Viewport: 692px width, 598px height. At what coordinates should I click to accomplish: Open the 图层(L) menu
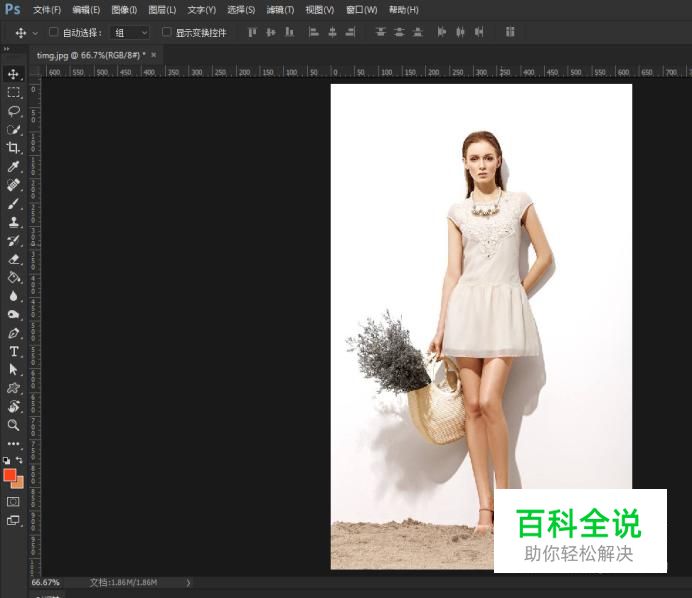161,10
